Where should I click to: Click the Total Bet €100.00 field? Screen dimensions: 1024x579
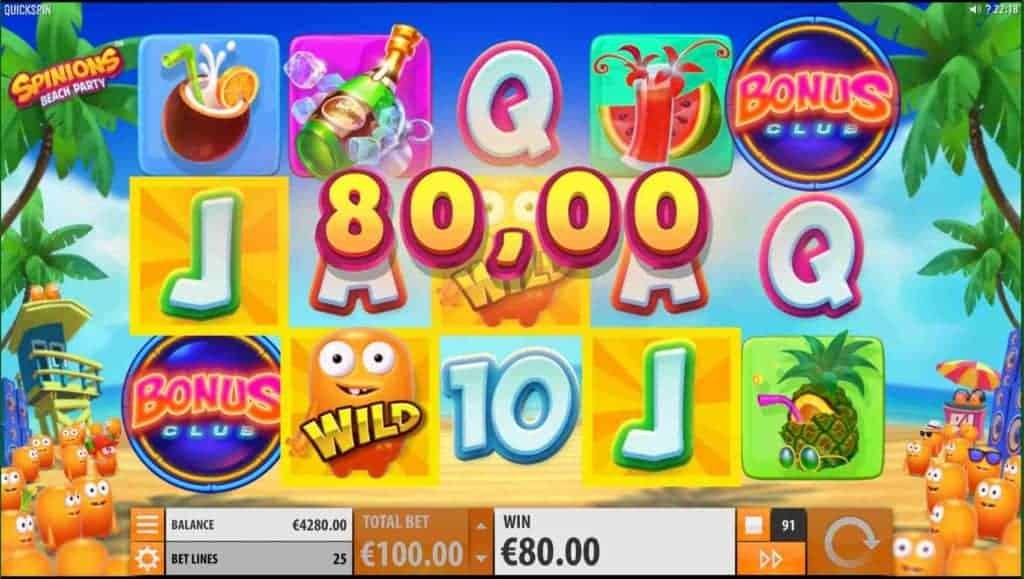413,542
